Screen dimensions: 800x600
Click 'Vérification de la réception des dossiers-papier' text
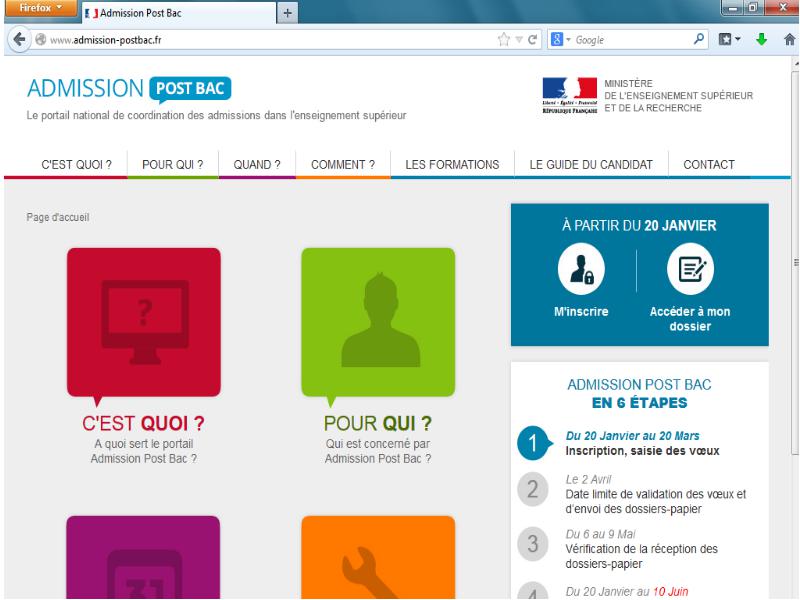tap(642, 557)
